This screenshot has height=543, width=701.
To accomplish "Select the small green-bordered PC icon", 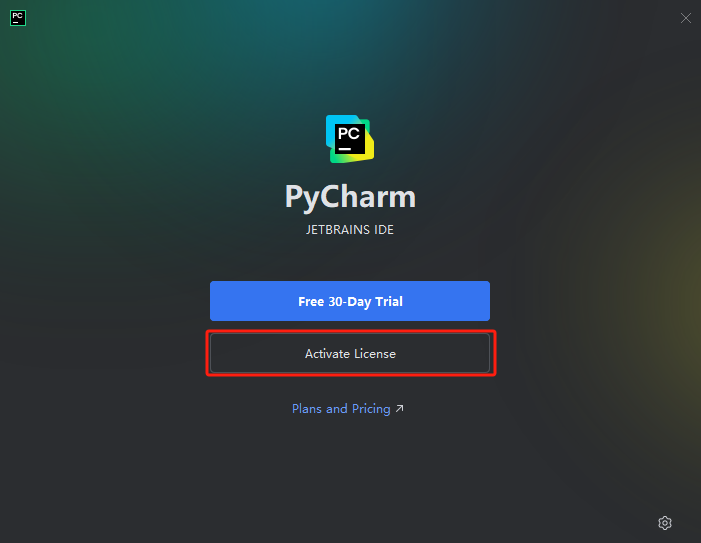I will tap(18, 18).
